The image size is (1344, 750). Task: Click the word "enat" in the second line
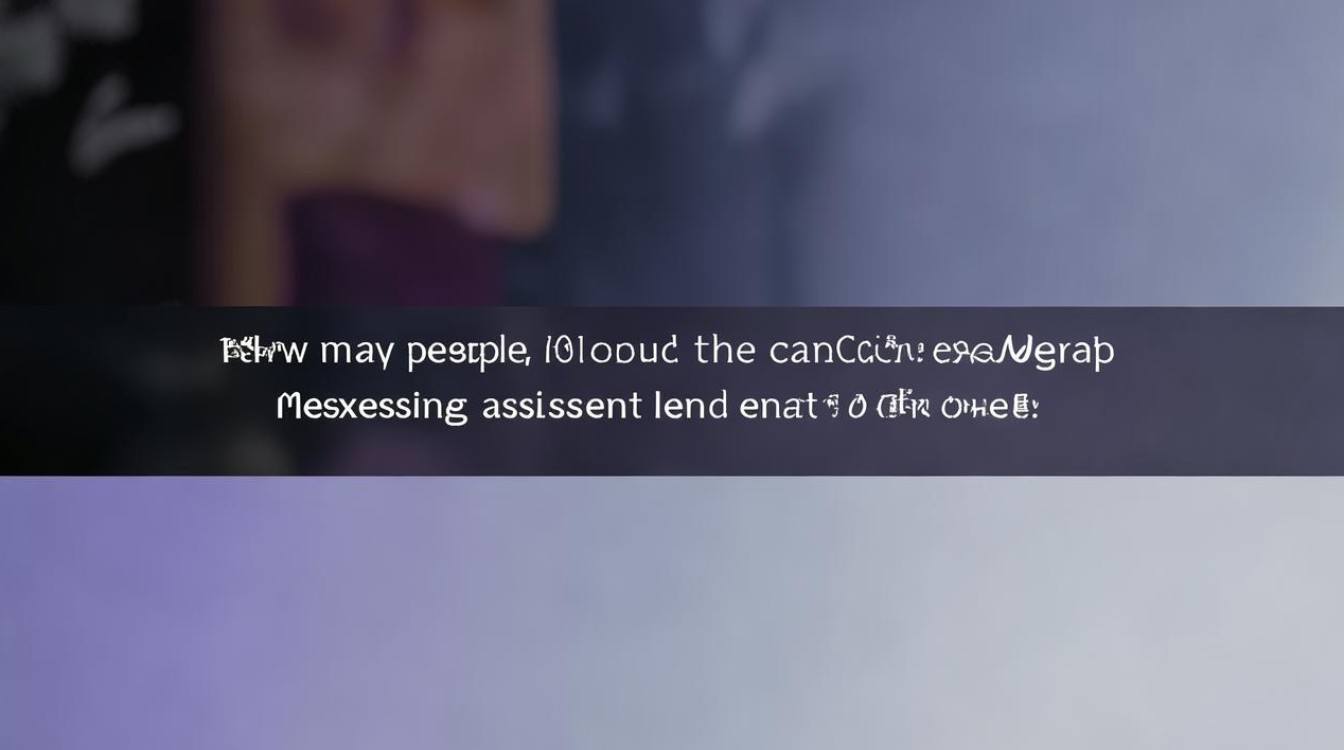pos(778,406)
